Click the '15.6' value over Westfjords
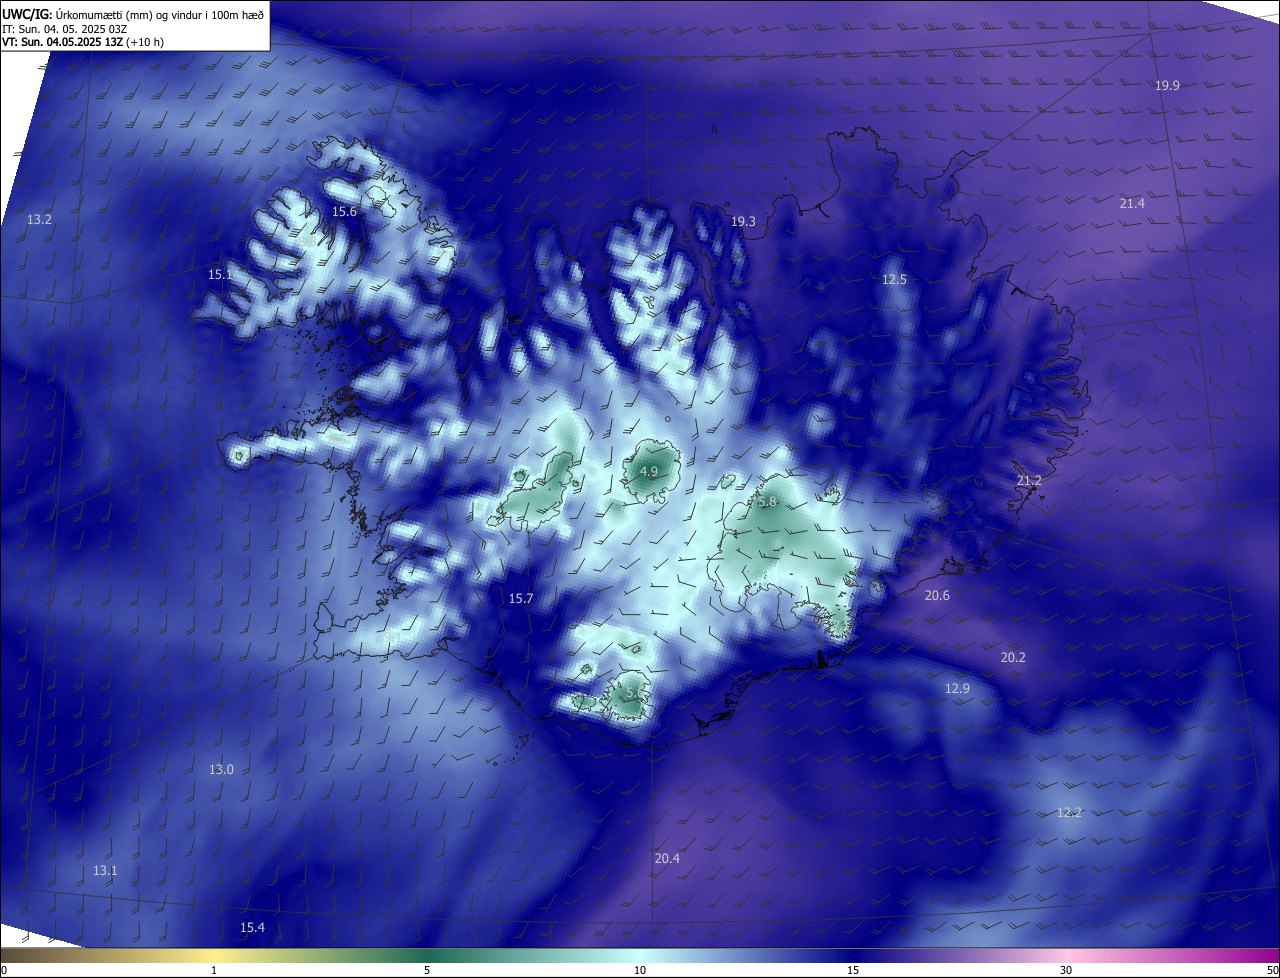This screenshot has width=1280, height=978. [x=344, y=212]
